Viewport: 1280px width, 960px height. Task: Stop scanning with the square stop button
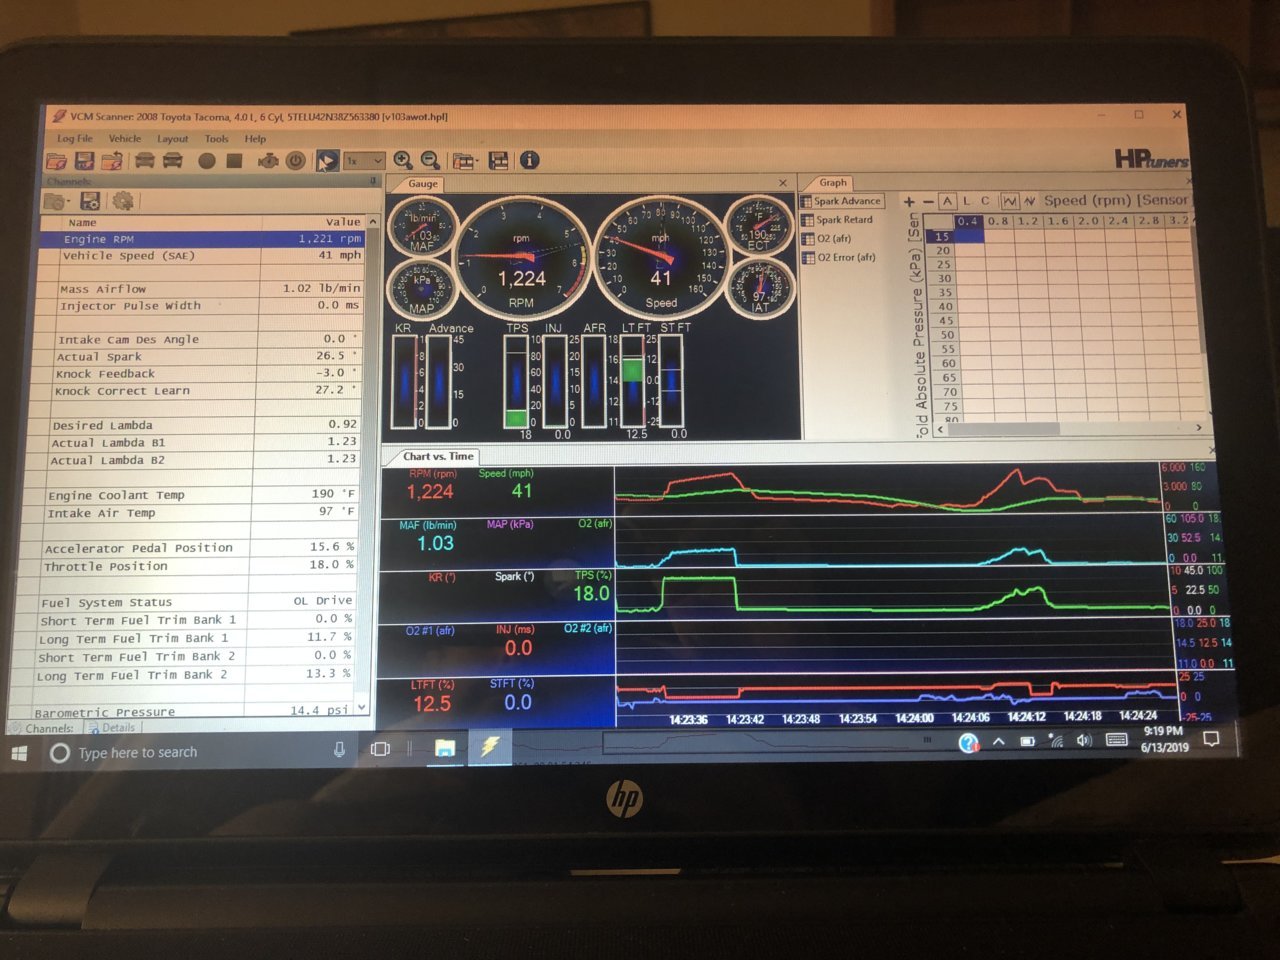(x=234, y=160)
